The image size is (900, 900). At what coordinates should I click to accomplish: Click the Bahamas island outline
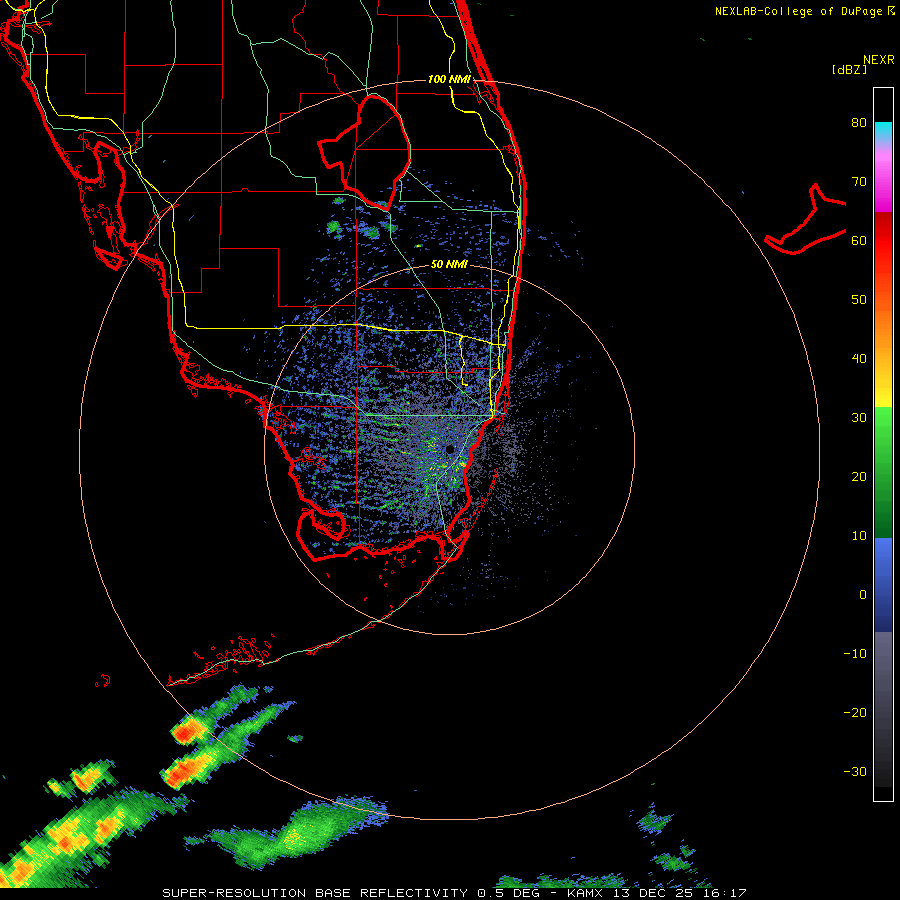click(x=805, y=219)
